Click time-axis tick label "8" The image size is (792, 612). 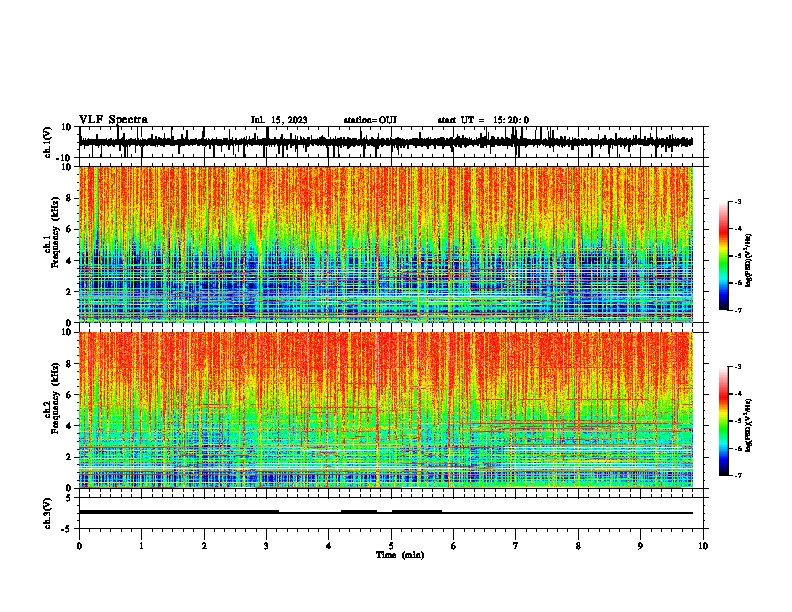[578, 546]
